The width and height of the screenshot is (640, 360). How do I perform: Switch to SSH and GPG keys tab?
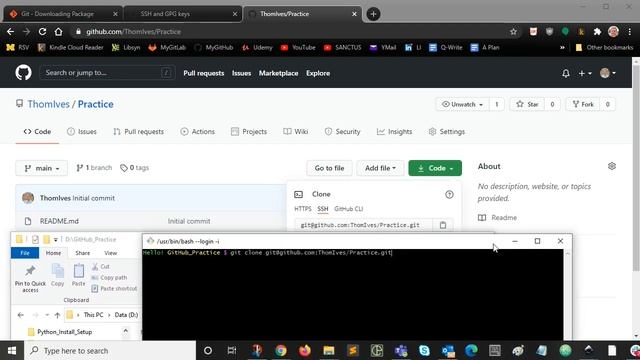[x=183, y=14]
